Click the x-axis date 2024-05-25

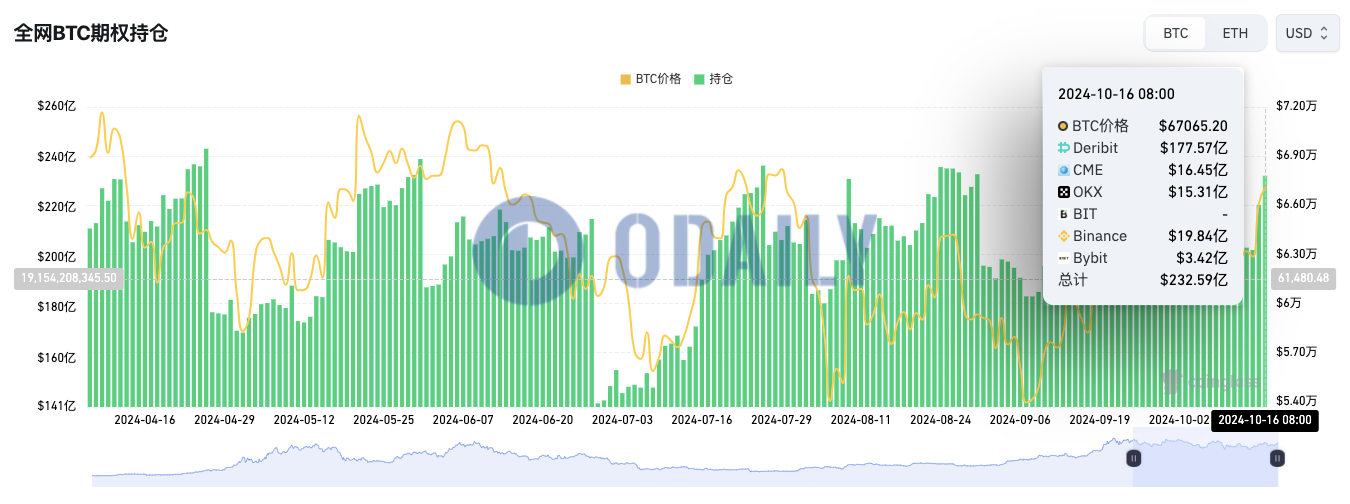(x=384, y=421)
